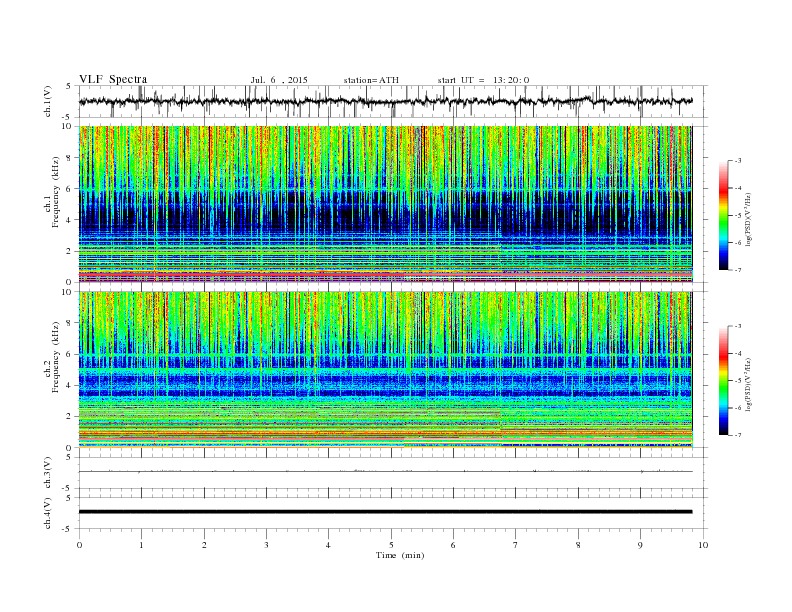The image size is (792, 612).
Task: Click the ch.2 spectrogram color bar
Action: pos(723,380)
